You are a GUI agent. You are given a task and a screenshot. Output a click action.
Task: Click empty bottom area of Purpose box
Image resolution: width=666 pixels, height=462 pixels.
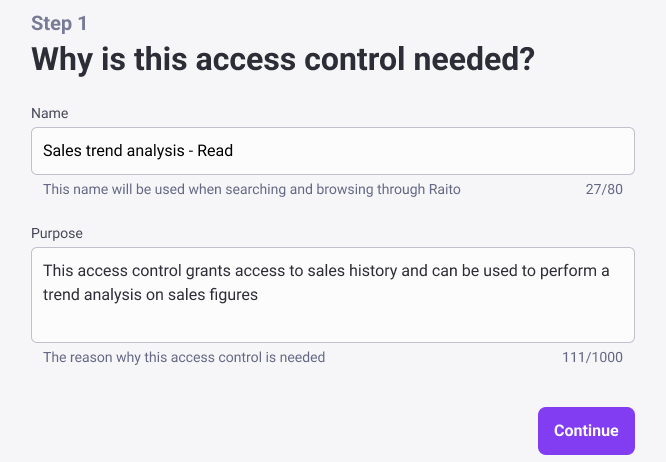coord(332,325)
